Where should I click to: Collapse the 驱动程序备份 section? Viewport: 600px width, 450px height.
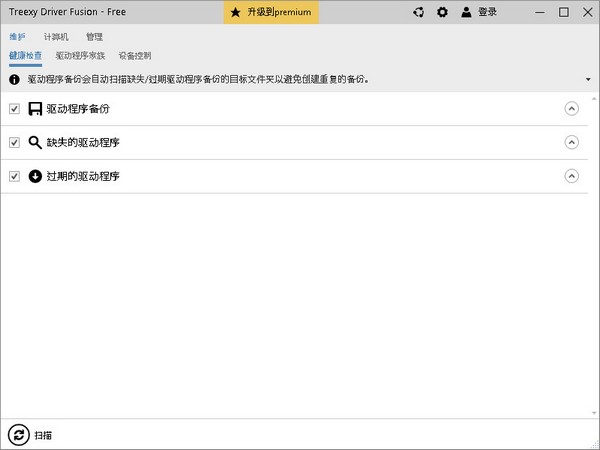(x=571, y=109)
